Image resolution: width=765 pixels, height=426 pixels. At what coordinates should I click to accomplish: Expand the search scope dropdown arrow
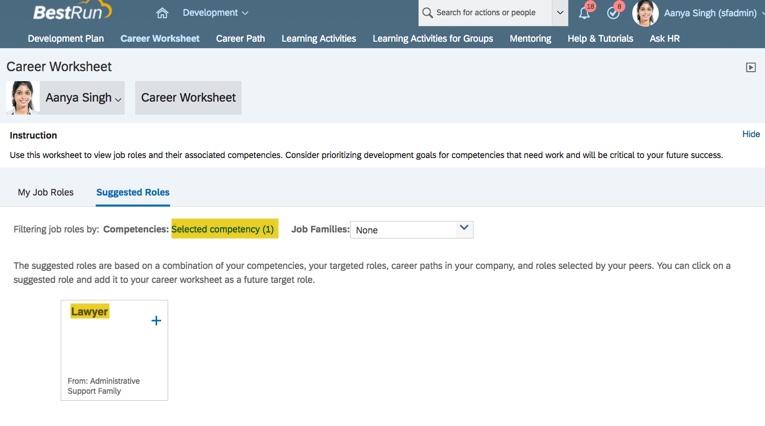[560, 13]
